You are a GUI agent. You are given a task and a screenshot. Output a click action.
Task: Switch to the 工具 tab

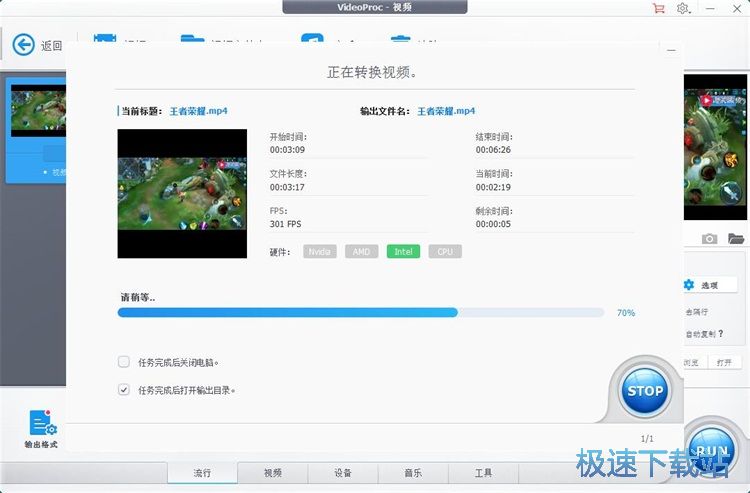click(x=484, y=473)
